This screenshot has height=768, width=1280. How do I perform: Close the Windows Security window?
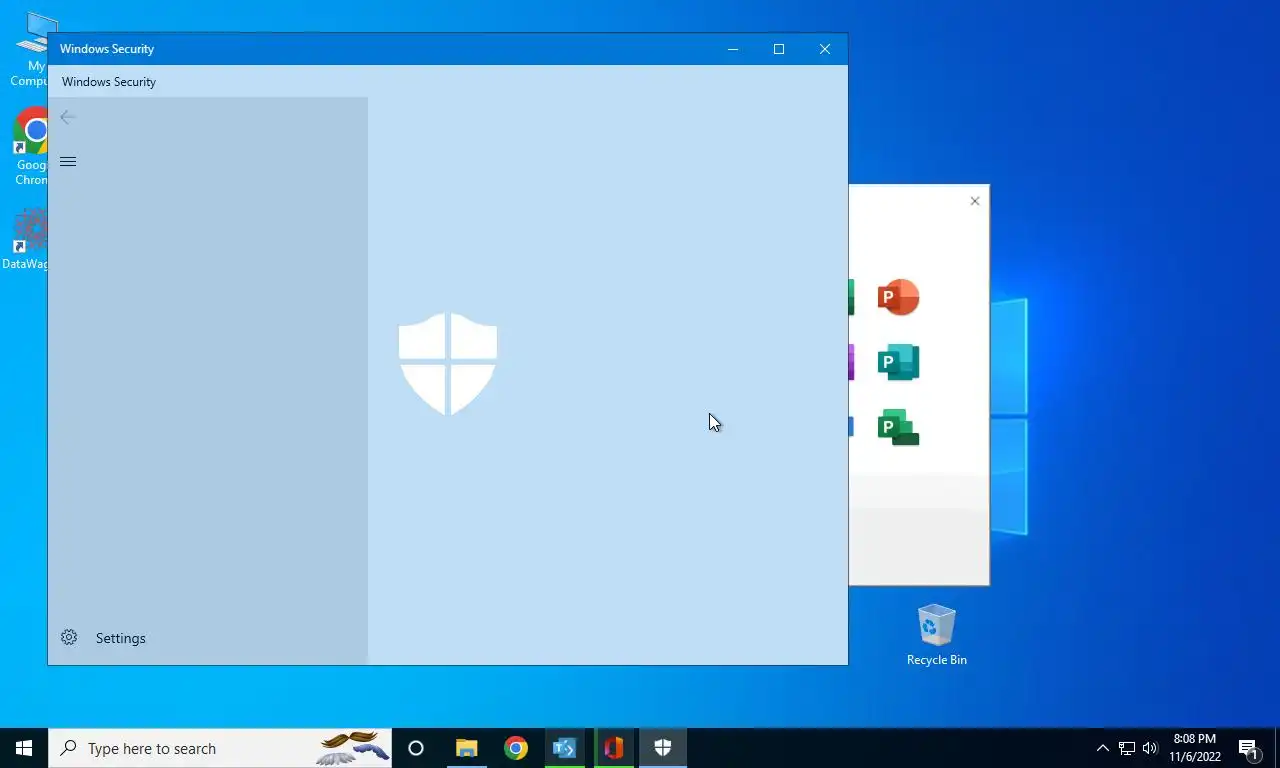pyautogui.click(x=825, y=49)
